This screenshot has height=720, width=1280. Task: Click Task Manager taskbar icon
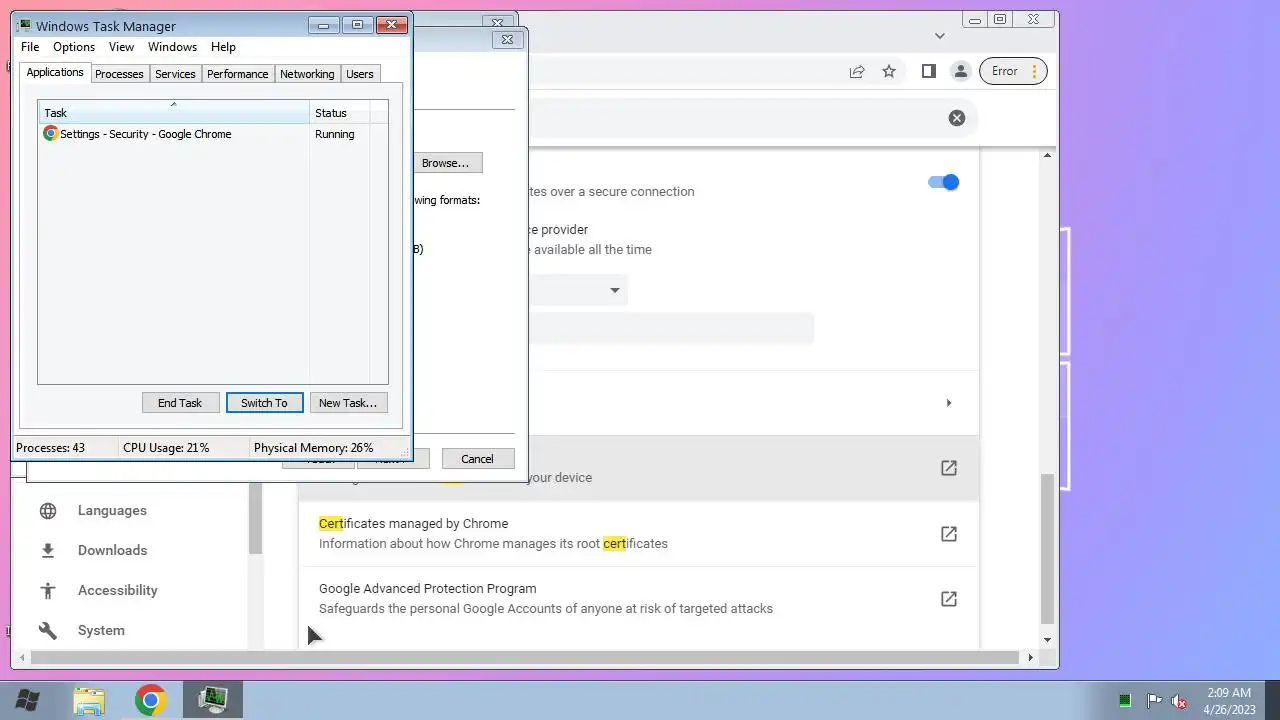tap(212, 700)
